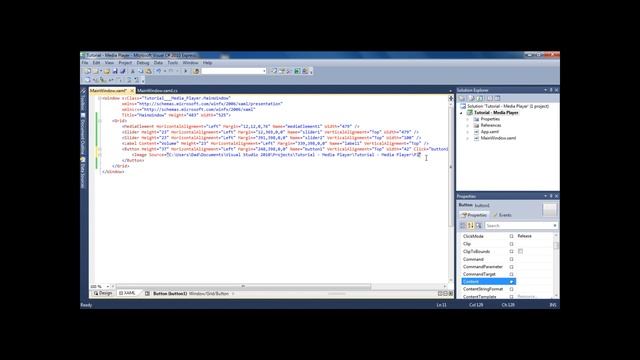Open the Edit menu
The image size is (640, 360).
tap(96, 63)
